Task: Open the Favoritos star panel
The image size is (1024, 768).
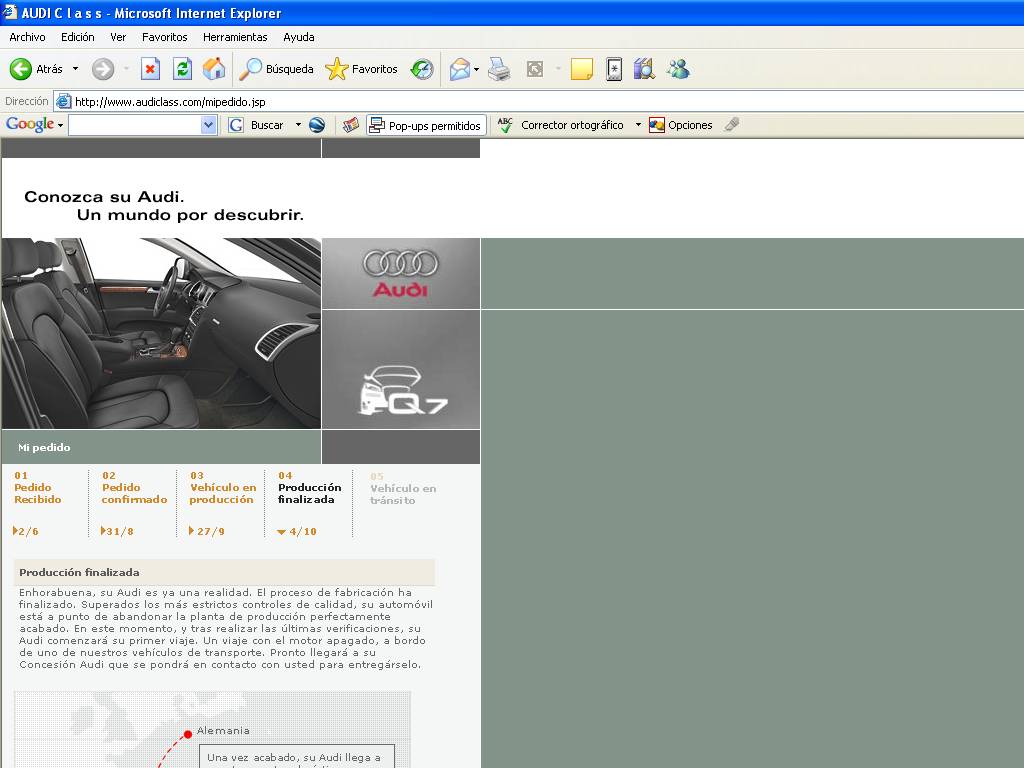Action: pyautogui.click(x=361, y=69)
